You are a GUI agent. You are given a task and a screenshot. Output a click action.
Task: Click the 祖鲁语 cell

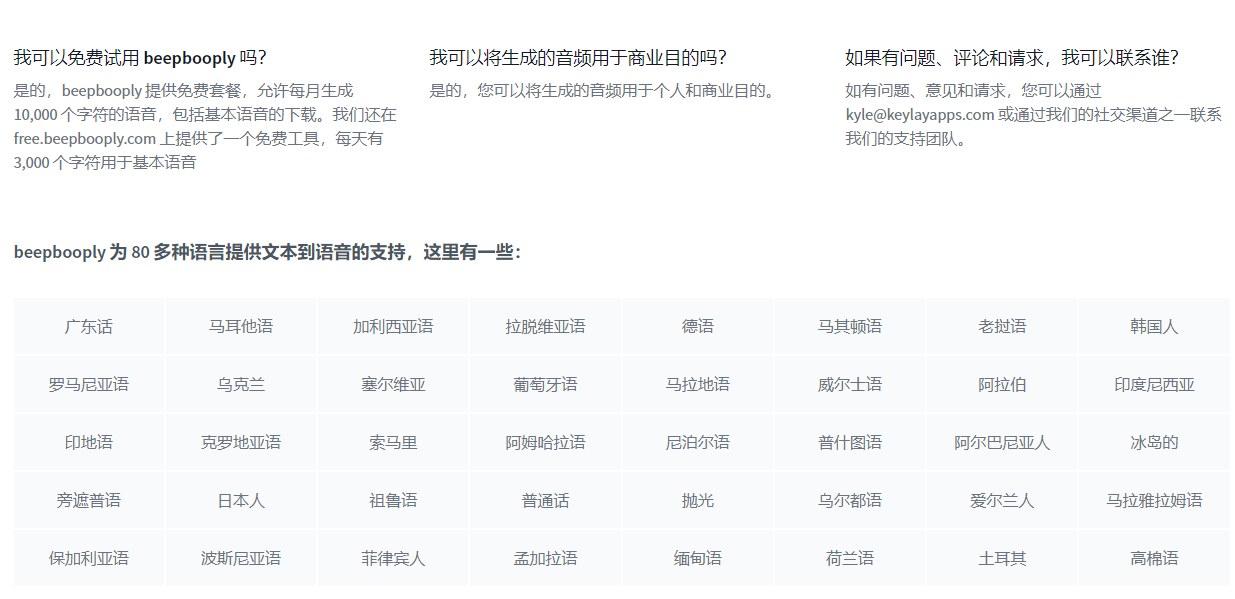coord(393,500)
